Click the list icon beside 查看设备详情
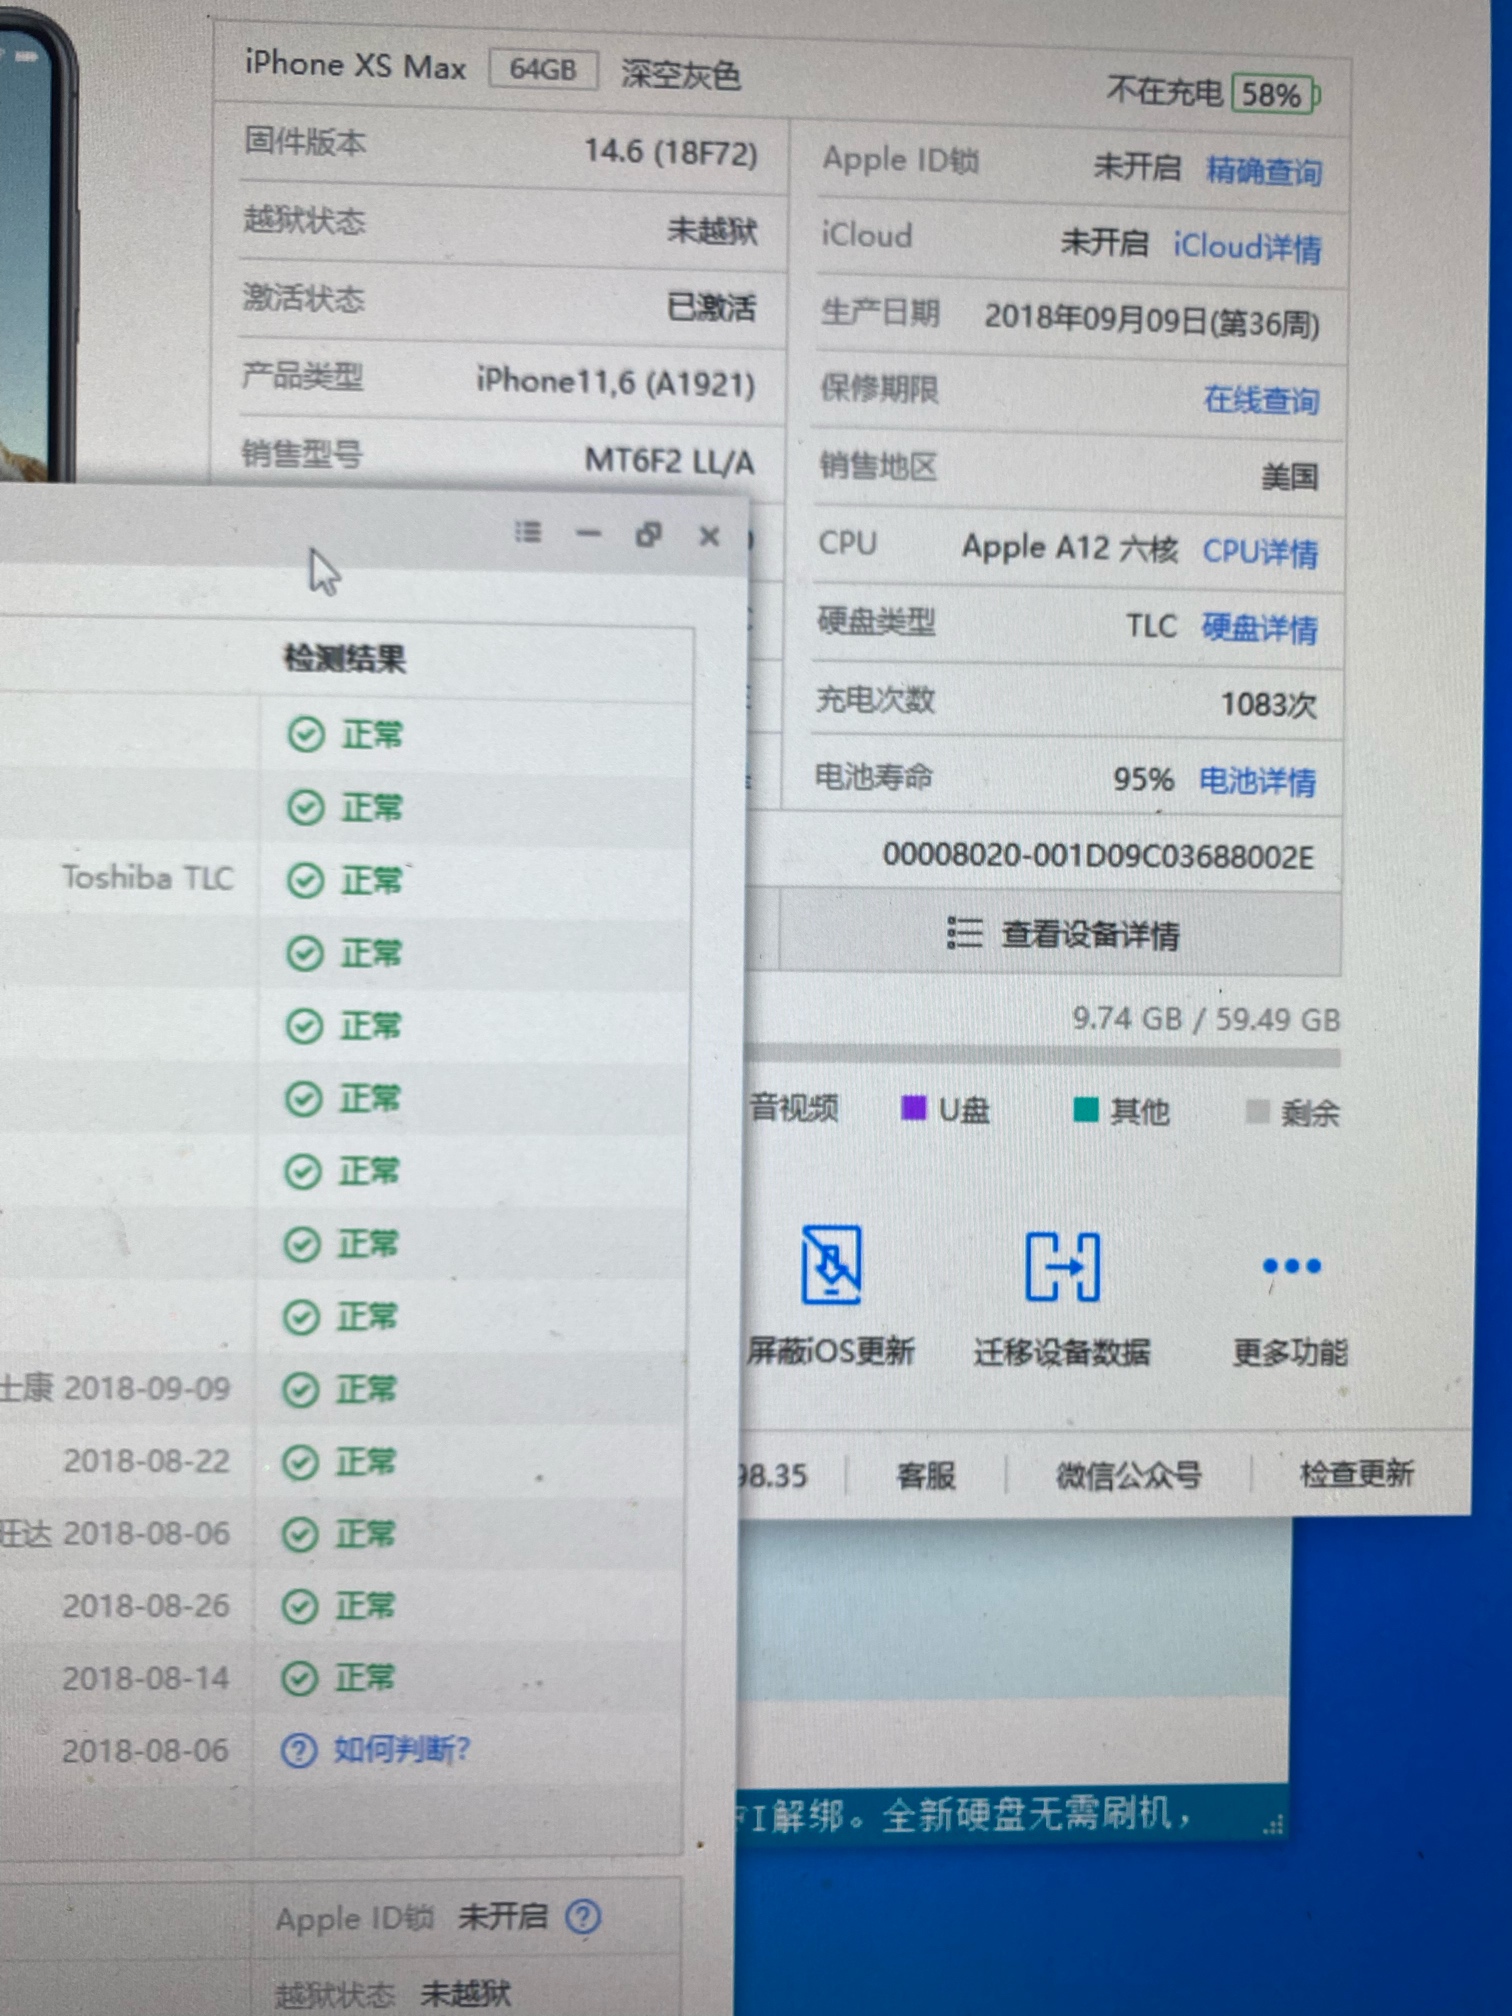 964,933
